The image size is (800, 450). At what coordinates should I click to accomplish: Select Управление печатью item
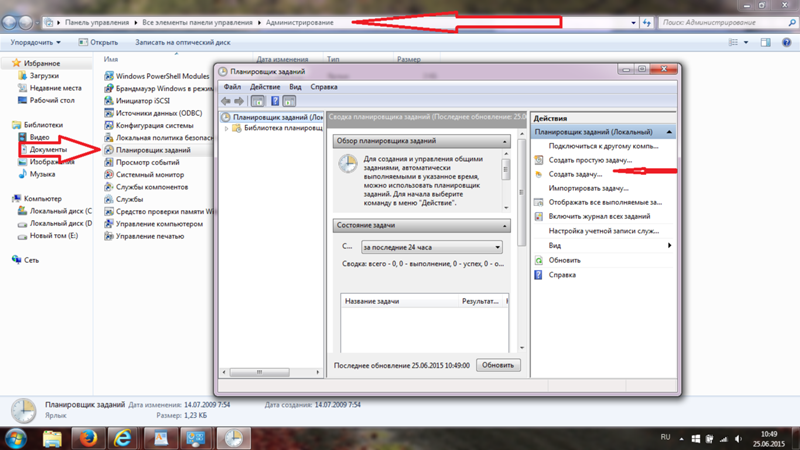[x=144, y=236]
